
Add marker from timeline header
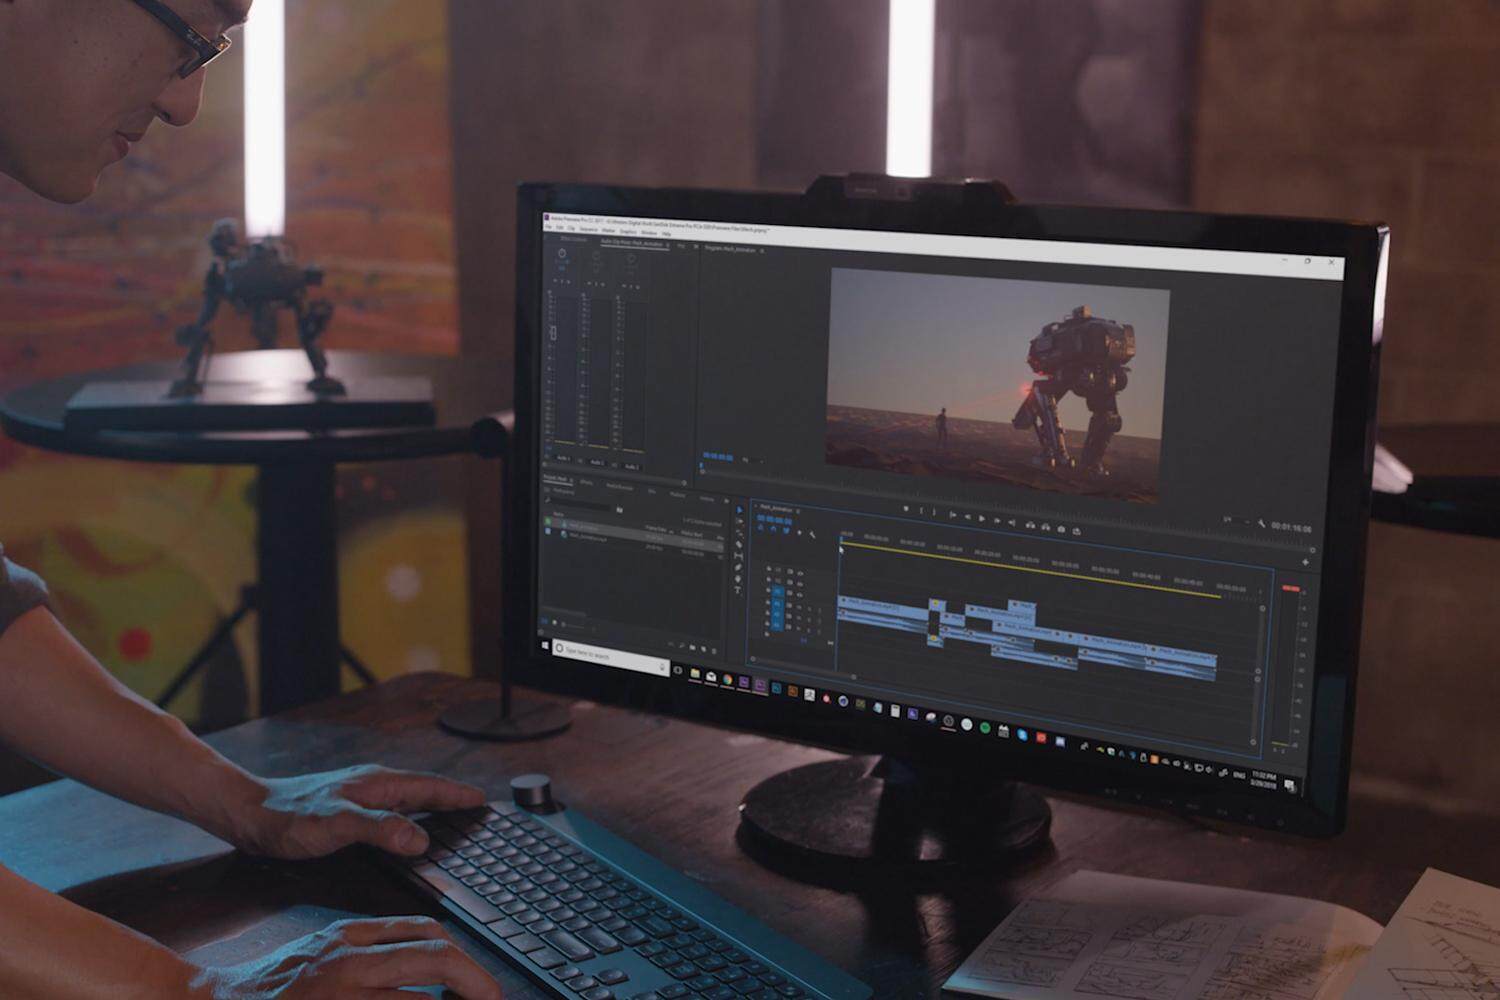[799, 533]
